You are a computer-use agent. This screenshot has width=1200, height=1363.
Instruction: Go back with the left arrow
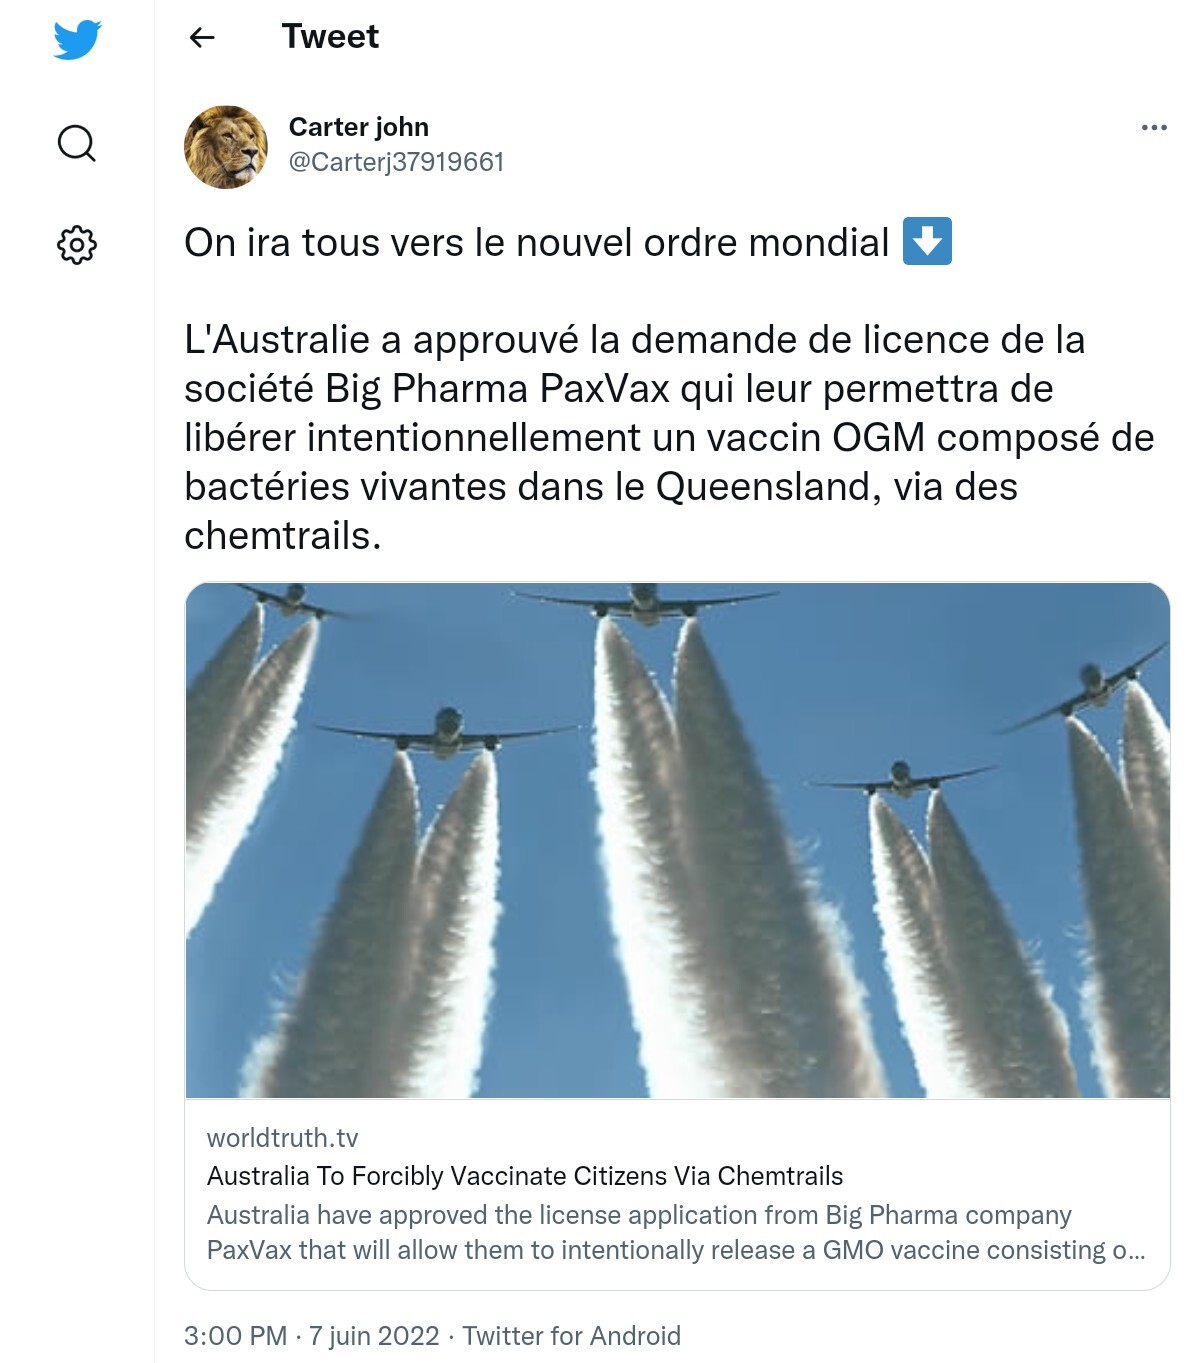(202, 38)
